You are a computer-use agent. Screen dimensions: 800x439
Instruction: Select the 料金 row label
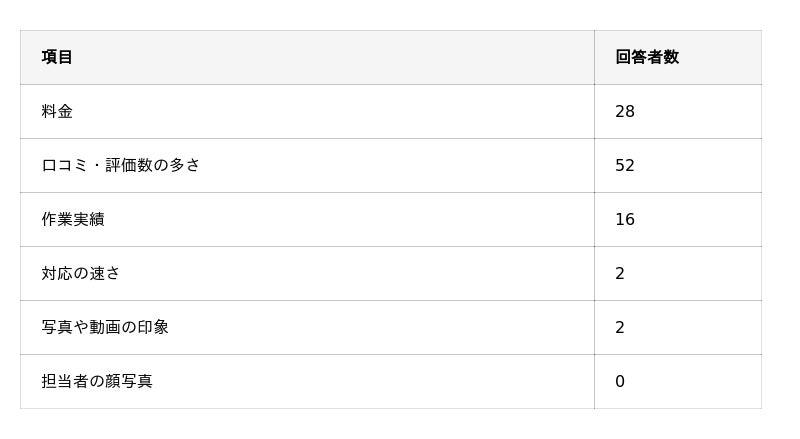(57, 111)
